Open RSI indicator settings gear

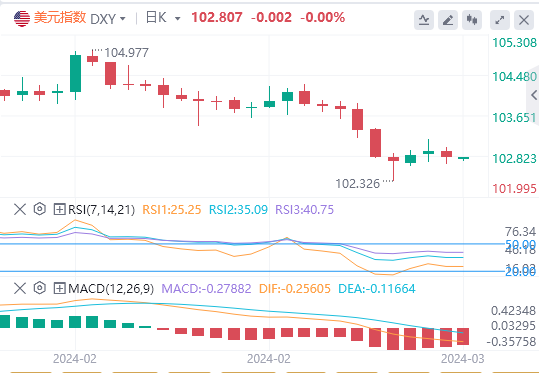point(40,209)
